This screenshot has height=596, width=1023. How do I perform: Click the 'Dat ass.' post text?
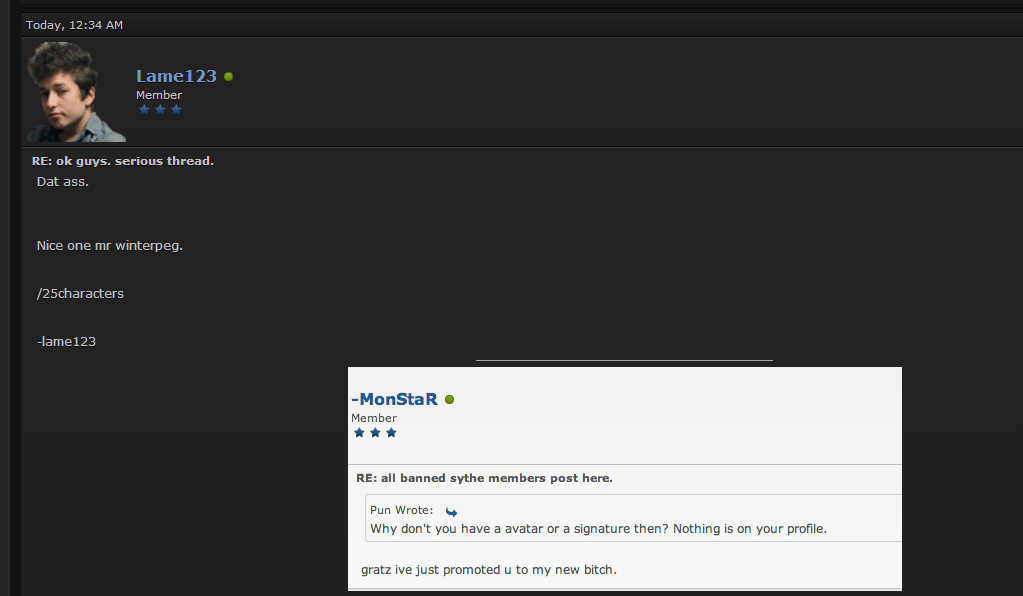(x=63, y=182)
